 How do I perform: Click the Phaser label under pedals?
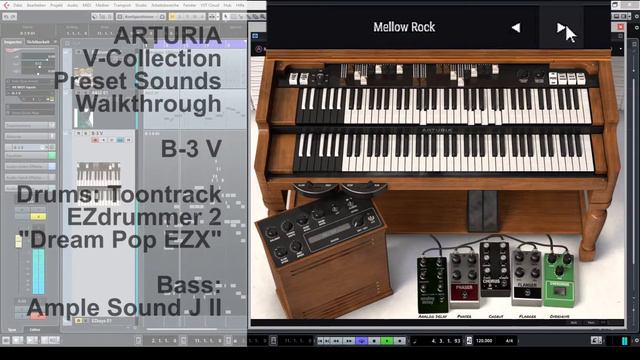[x=464, y=316]
